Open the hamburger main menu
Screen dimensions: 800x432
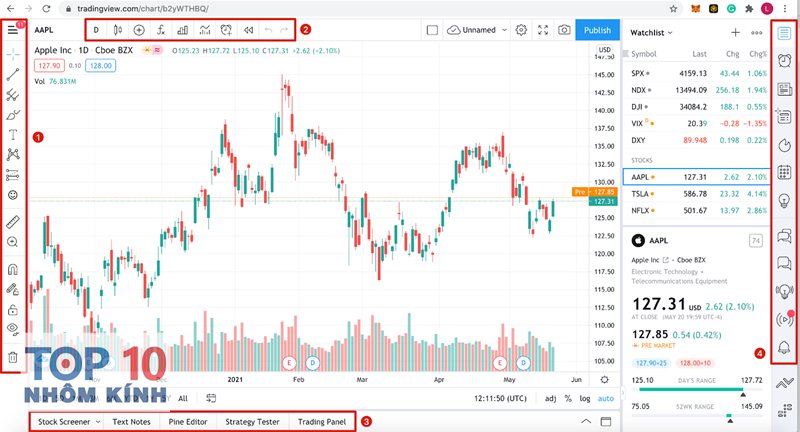point(13,30)
